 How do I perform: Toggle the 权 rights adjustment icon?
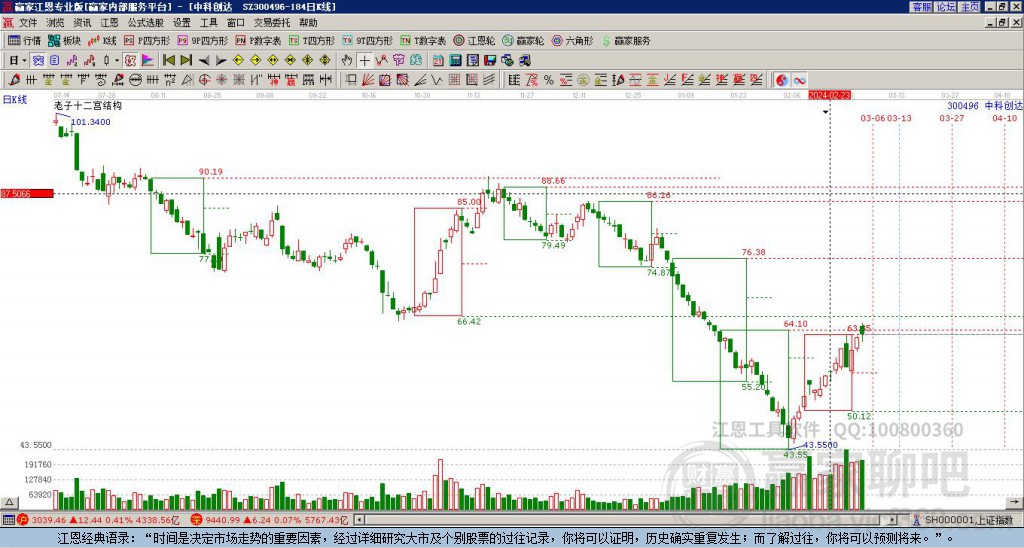pos(130,61)
